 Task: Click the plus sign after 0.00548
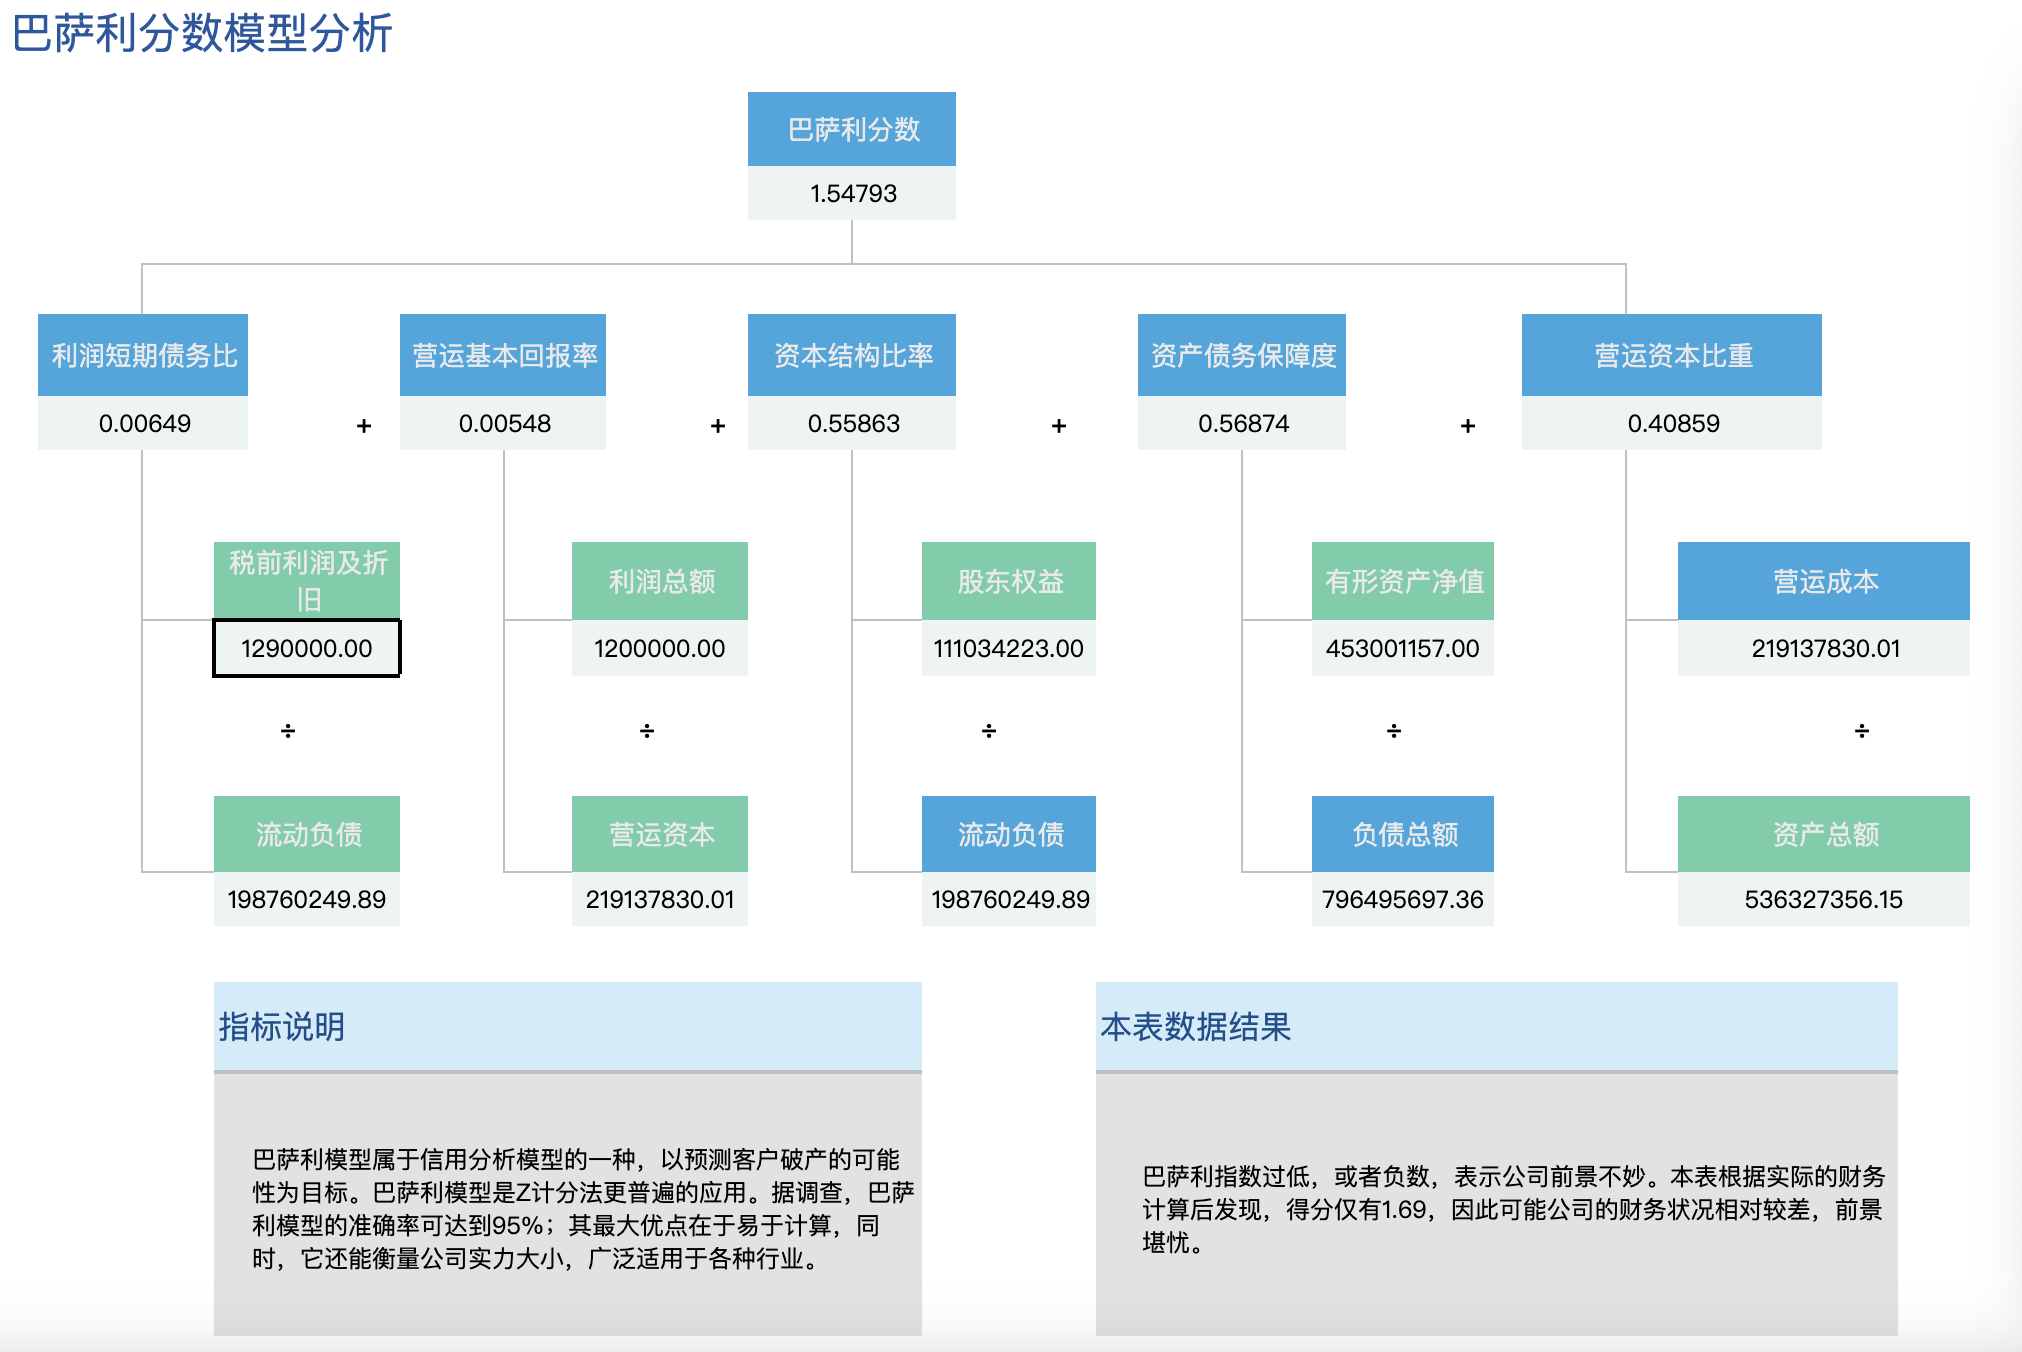(x=718, y=426)
